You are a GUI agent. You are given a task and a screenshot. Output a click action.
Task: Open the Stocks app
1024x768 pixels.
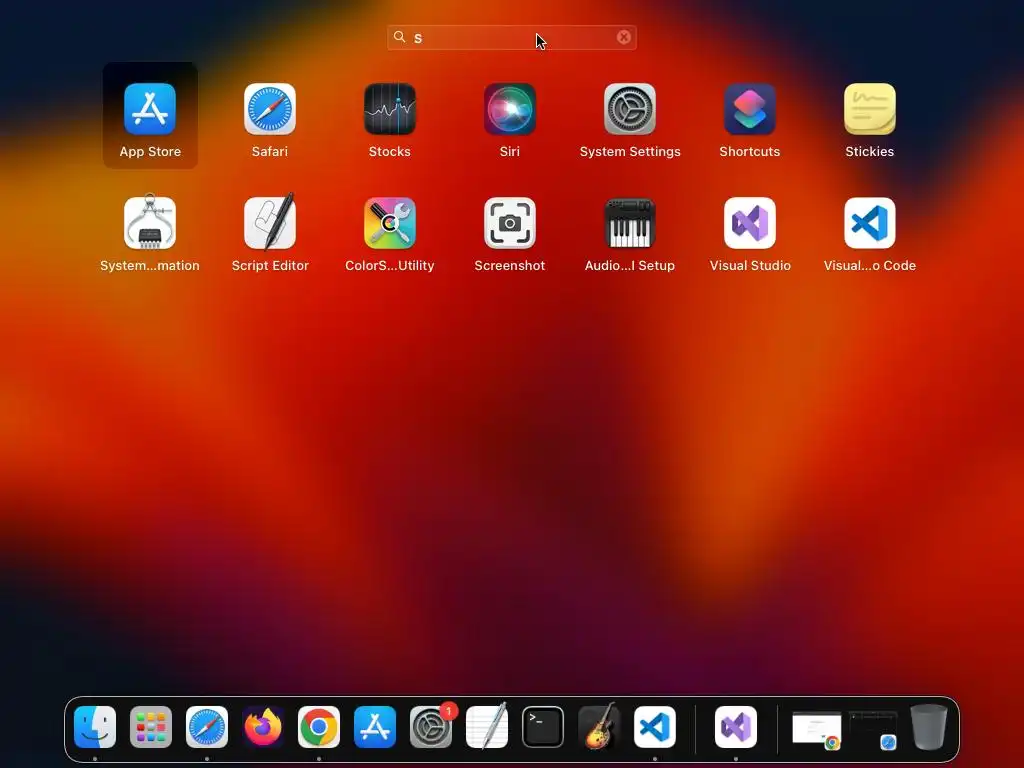coord(390,109)
